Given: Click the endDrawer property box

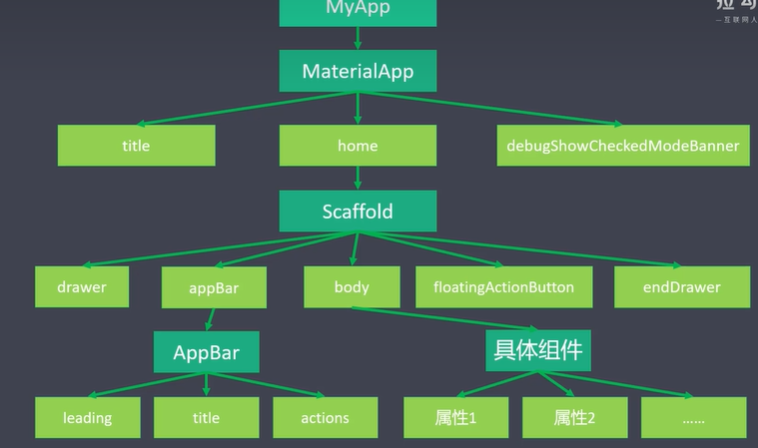Looking at the screenshot, I should 680,287.
